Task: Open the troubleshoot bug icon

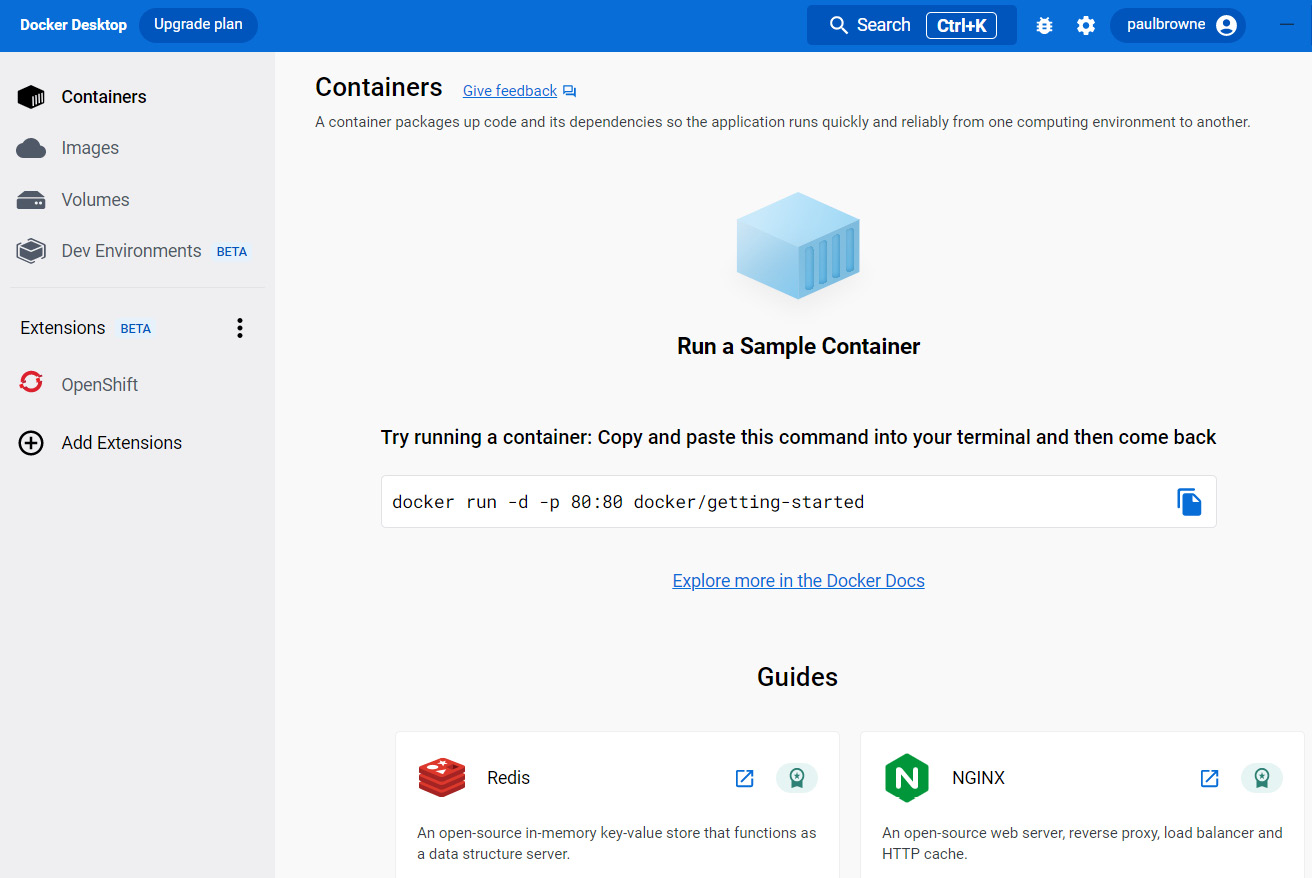Action: click(1044, 25)
